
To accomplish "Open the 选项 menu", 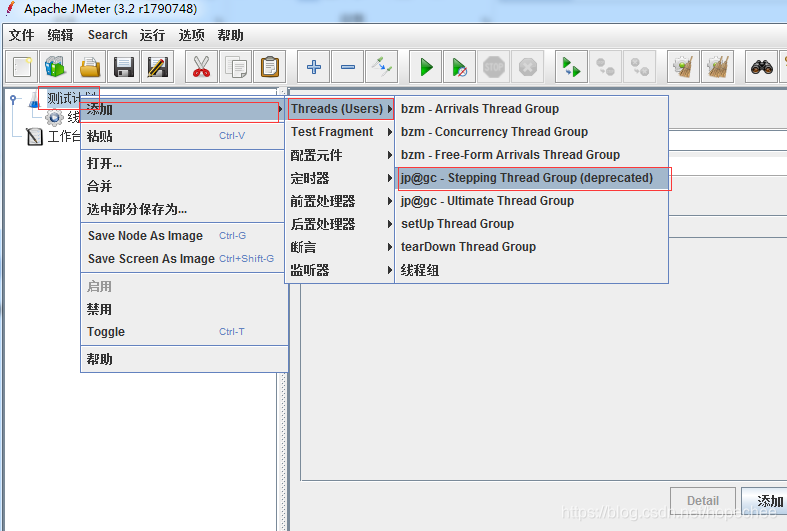I will pos(191,35).
